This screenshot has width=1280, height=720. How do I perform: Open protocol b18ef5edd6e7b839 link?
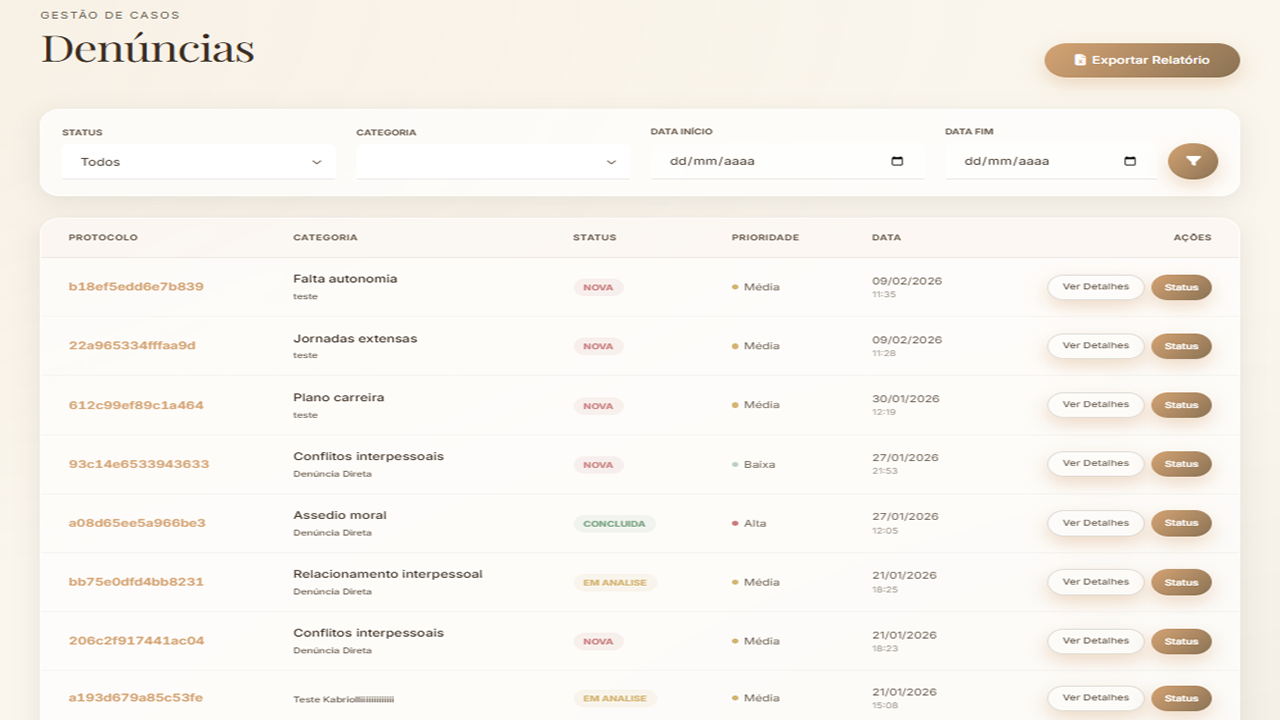click(136, 287)
